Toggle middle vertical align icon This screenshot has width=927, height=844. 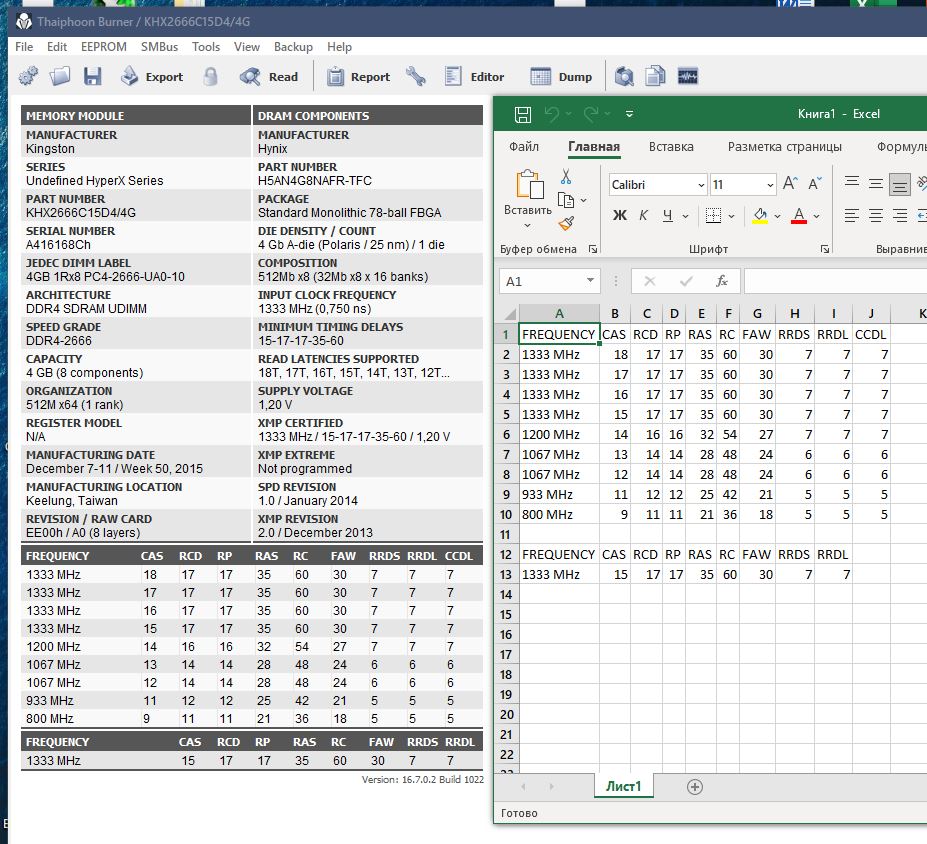point(876,183)
